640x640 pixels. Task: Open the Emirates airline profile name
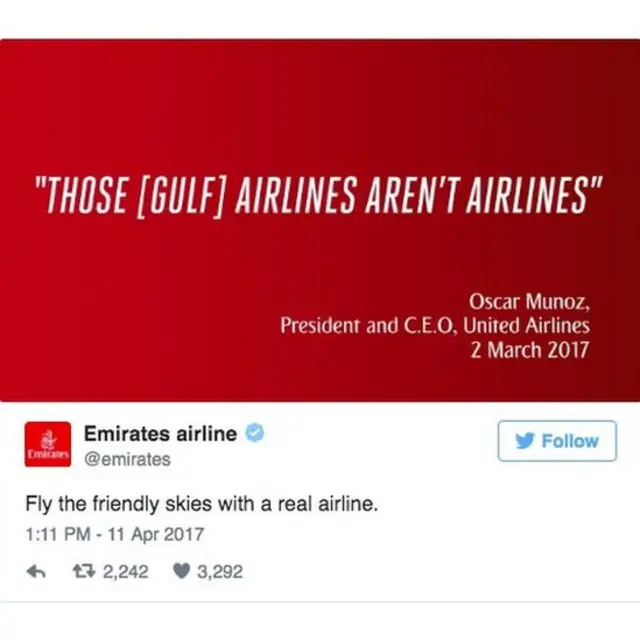click(x=160, y=434)
